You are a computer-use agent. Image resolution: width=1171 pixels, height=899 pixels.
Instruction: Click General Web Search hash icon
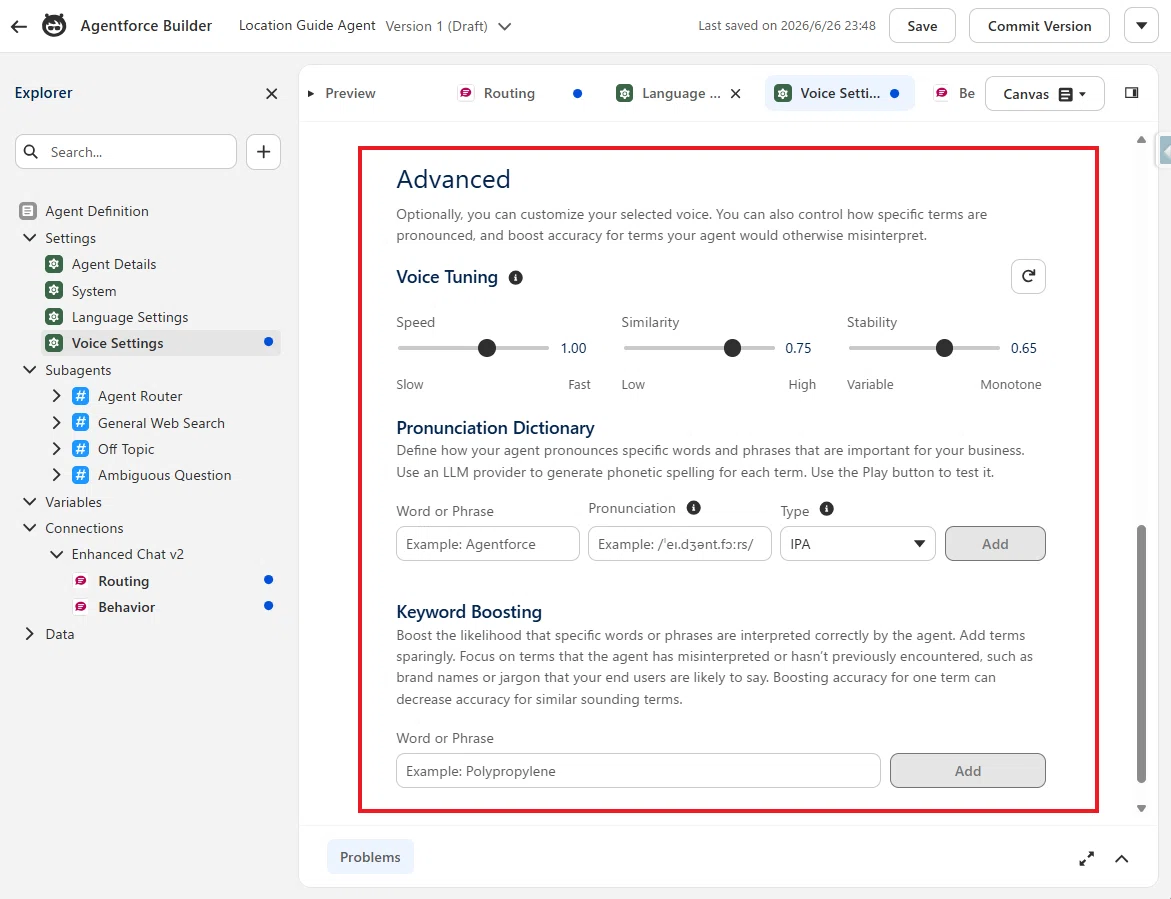[x=81, y=423]
